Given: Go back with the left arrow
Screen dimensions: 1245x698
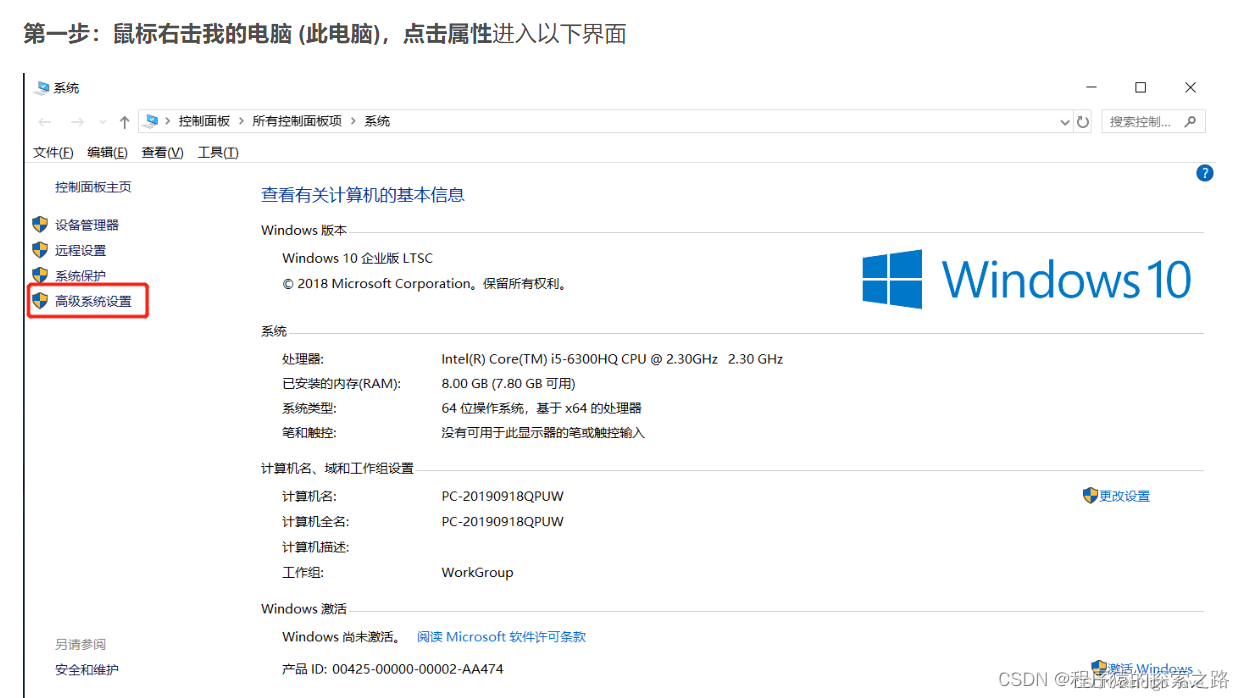Looking at the screenshot, I should (45, 122).
